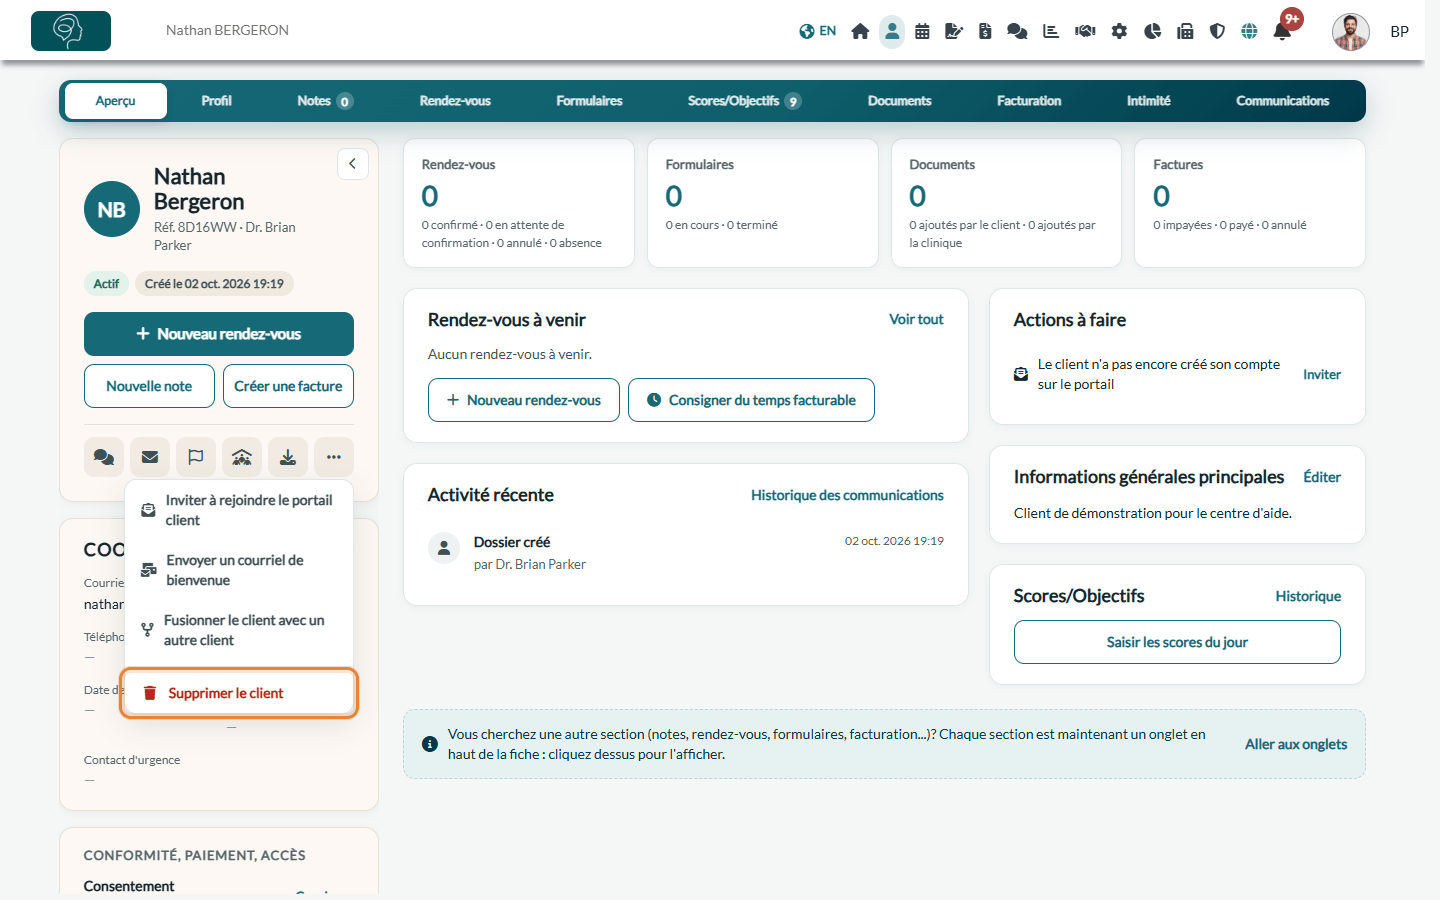Screen dimensions: 1440x900
Task: Click the flag icon in client actions
Action: click(196, 457)
